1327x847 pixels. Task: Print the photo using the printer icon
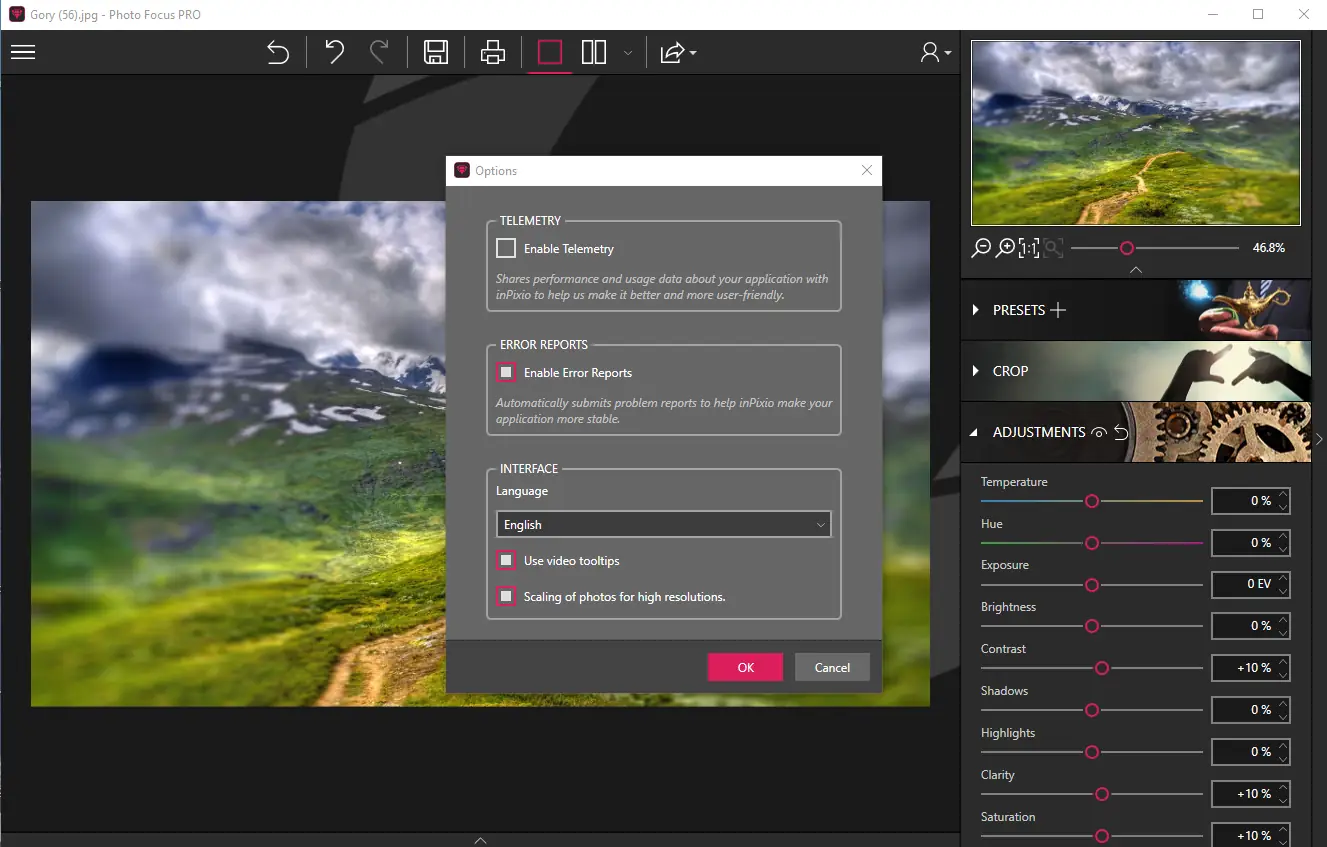pyautogui.click(x=493, y=52)
